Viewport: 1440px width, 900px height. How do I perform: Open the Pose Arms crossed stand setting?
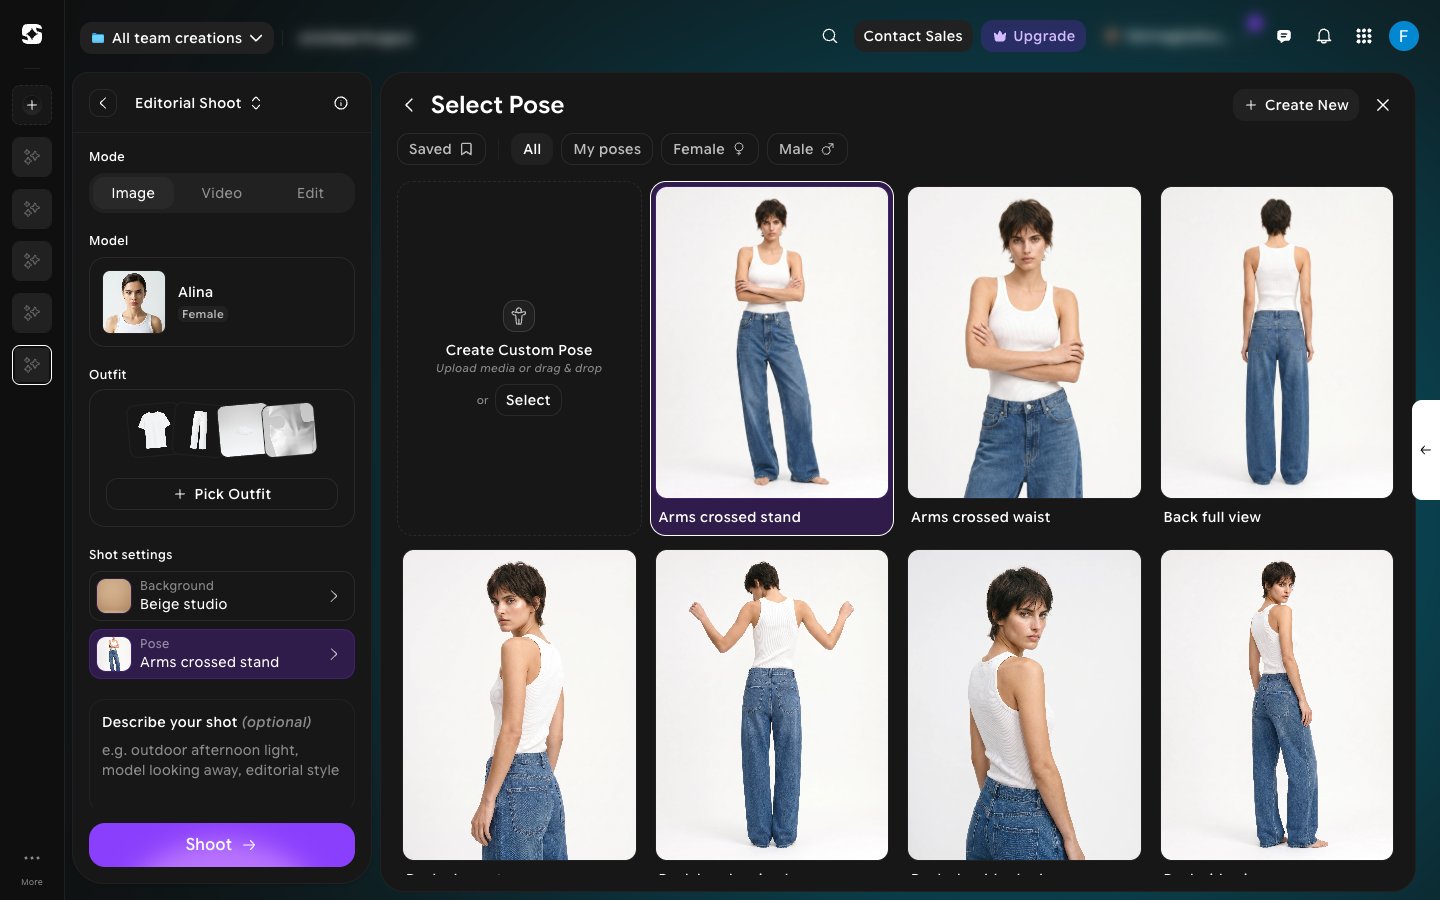[222, 654]
